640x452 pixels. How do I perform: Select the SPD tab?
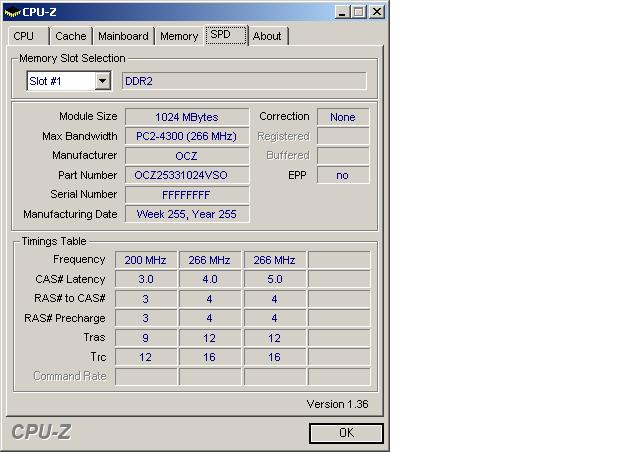pyautogui.click(x=226, y=35)
